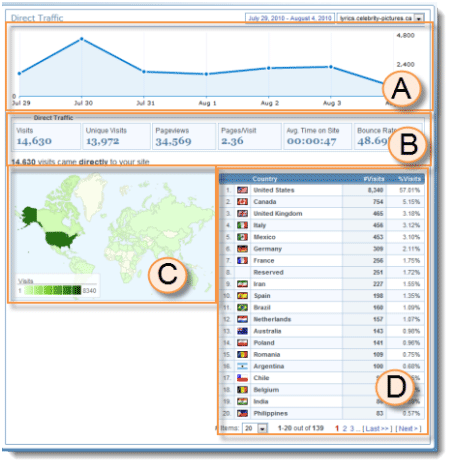Click the 'United States' country name
This screenshot has height=468, width=454.
(274, 190)
